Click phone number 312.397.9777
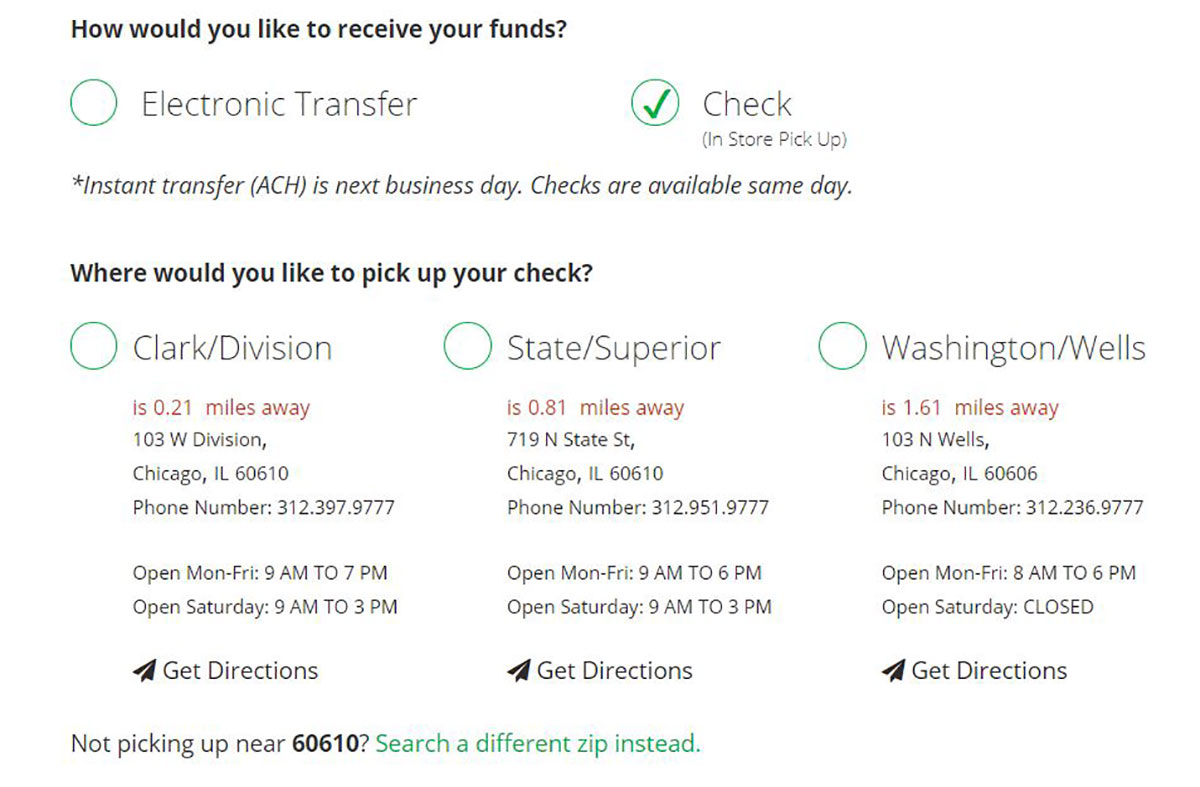The image size is (1200, 787). point(335,508)
